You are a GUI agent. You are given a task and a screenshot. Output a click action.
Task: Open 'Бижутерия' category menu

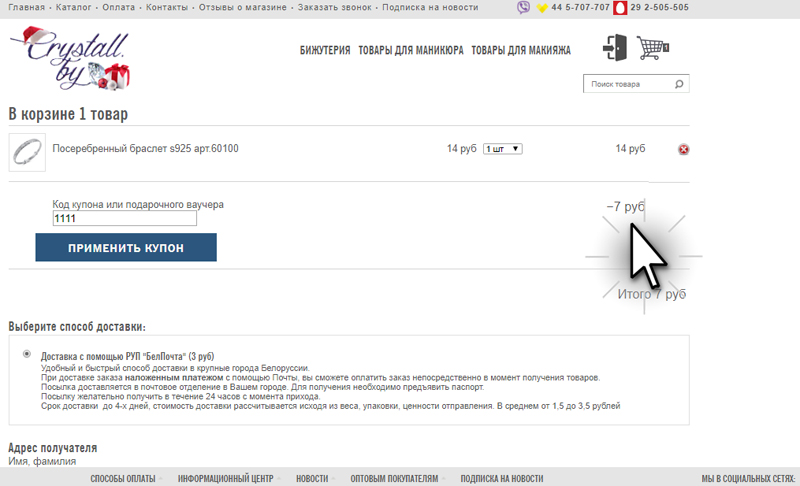(324, 50)
